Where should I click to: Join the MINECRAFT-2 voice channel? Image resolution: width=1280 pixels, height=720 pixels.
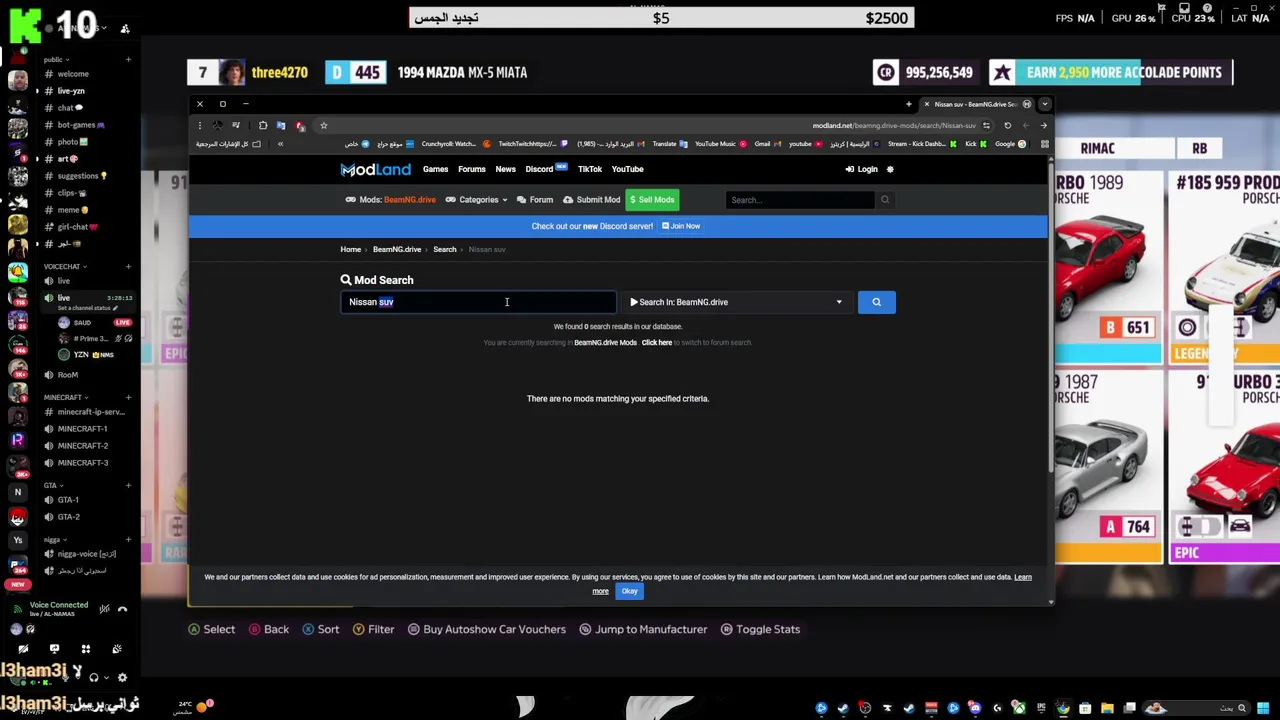82,446
